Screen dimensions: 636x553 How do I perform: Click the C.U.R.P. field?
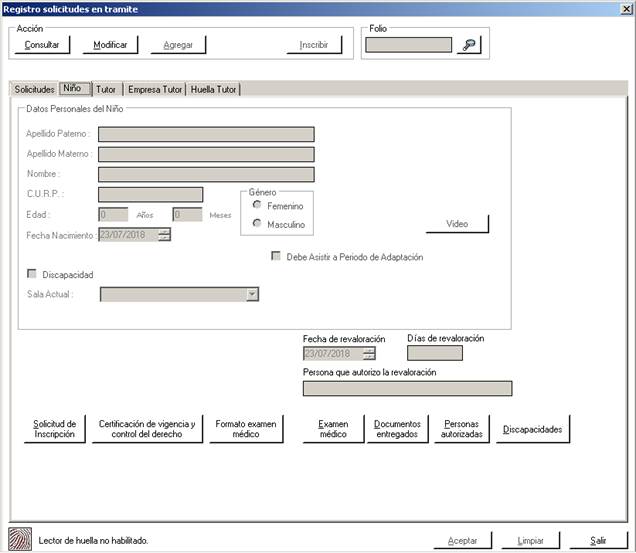(150, 194)
